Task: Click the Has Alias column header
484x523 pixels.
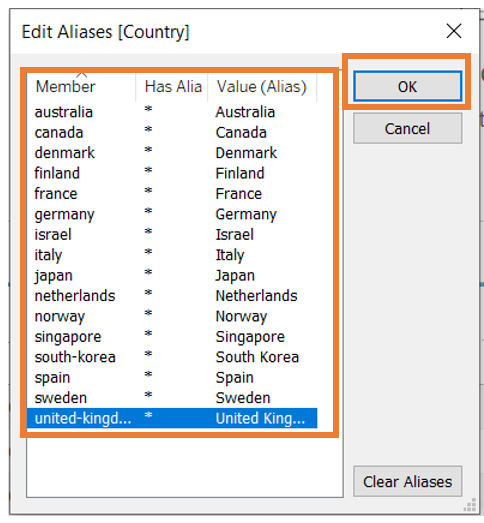Action: tap(172, 87)
